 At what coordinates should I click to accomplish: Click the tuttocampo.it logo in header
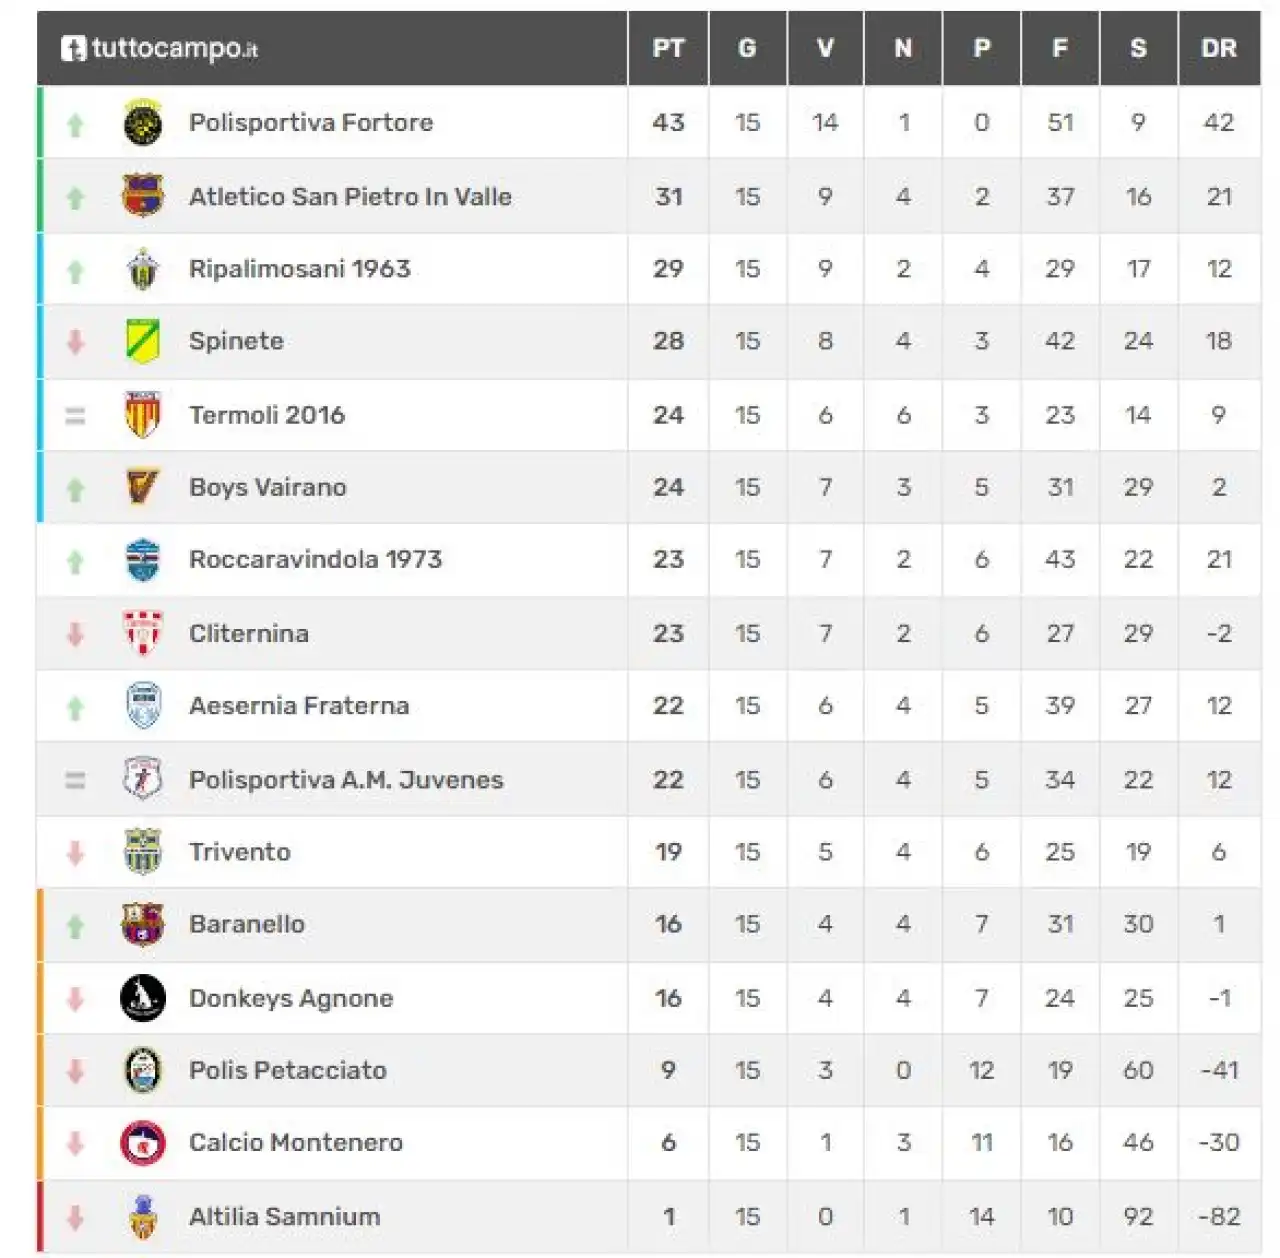click(159, 48)
